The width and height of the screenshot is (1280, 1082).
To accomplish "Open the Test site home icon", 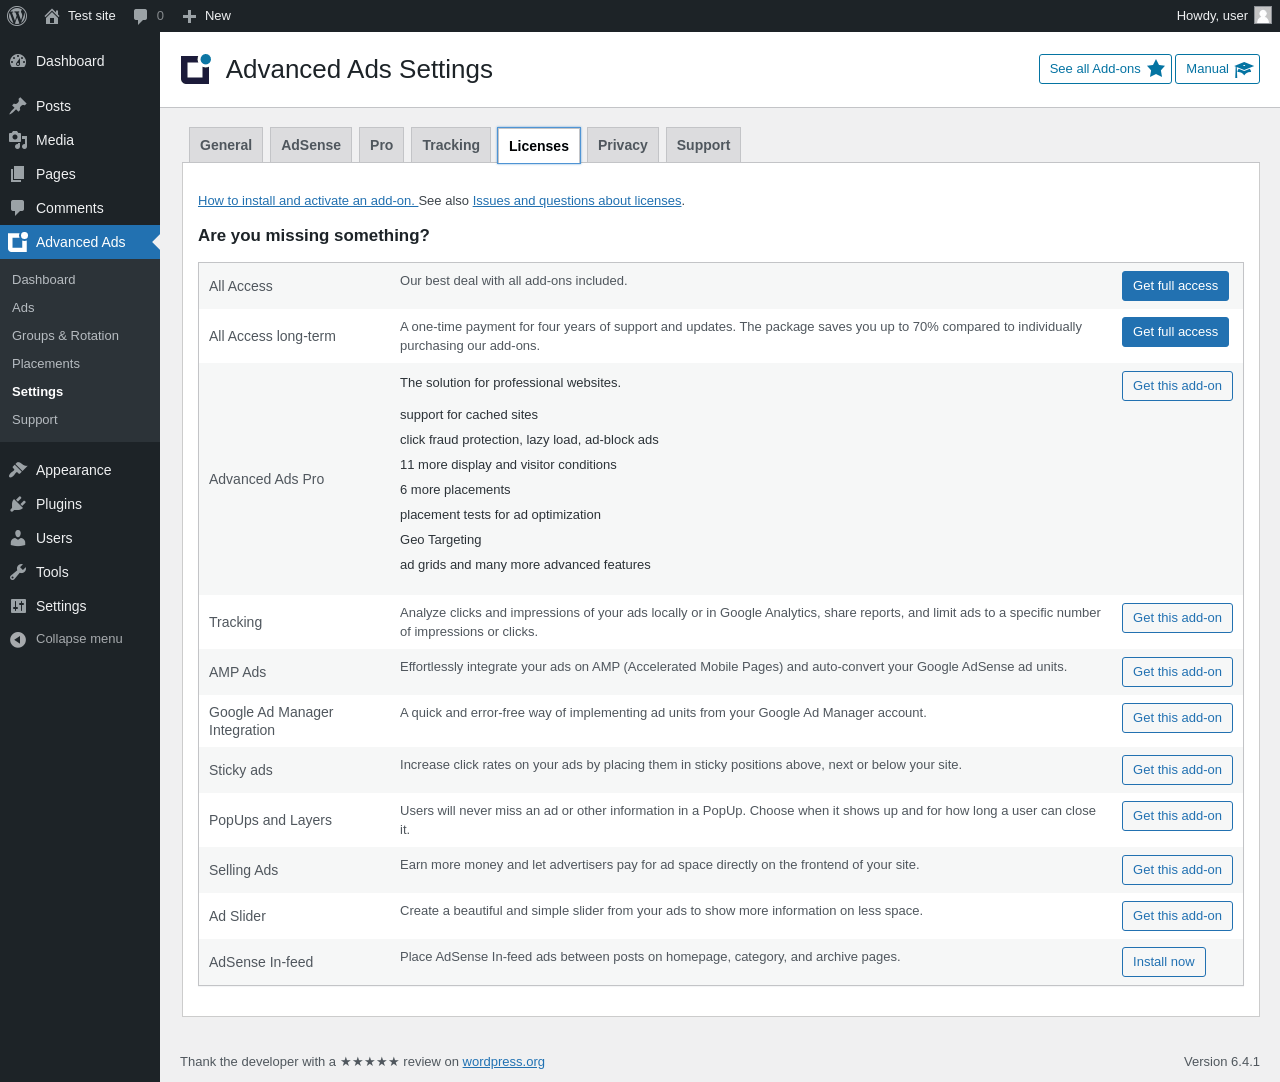I will [x=52, y=16].
